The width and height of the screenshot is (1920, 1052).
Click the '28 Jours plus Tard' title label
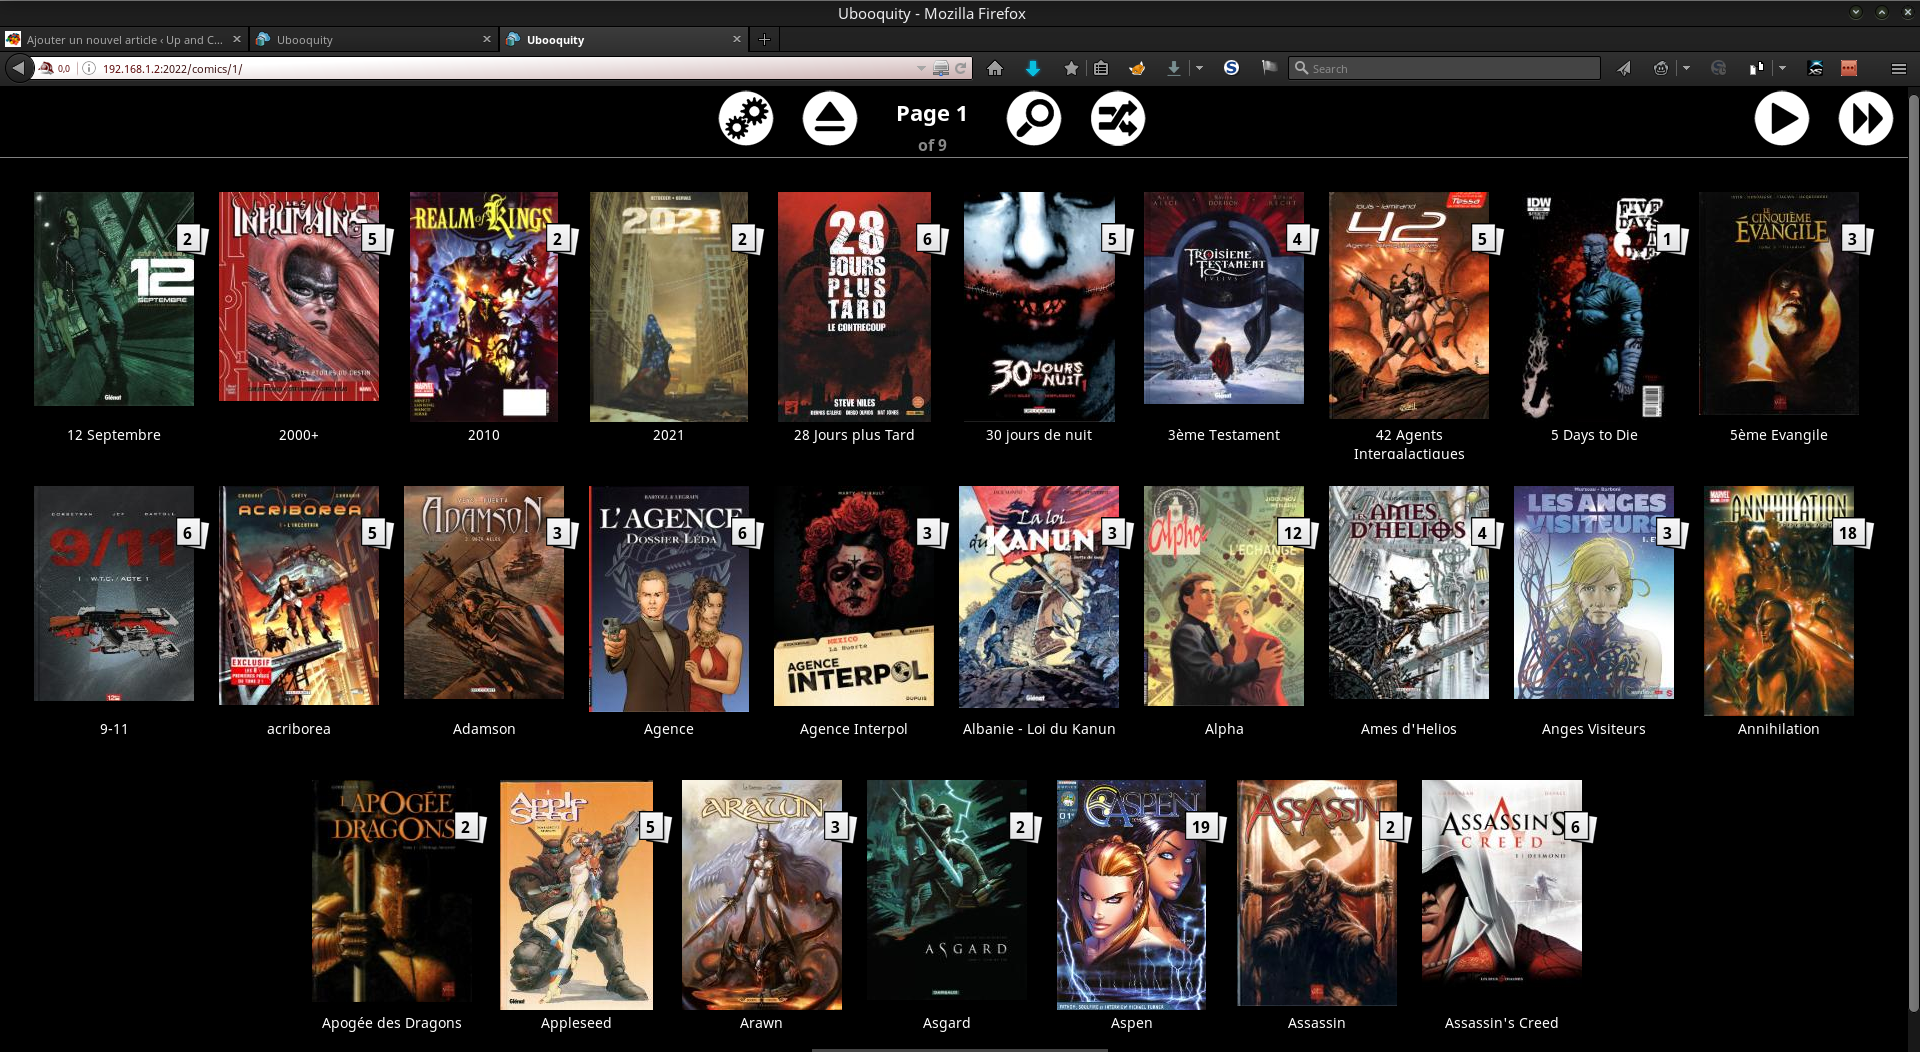pyautogui.click(x=854, y=435)
